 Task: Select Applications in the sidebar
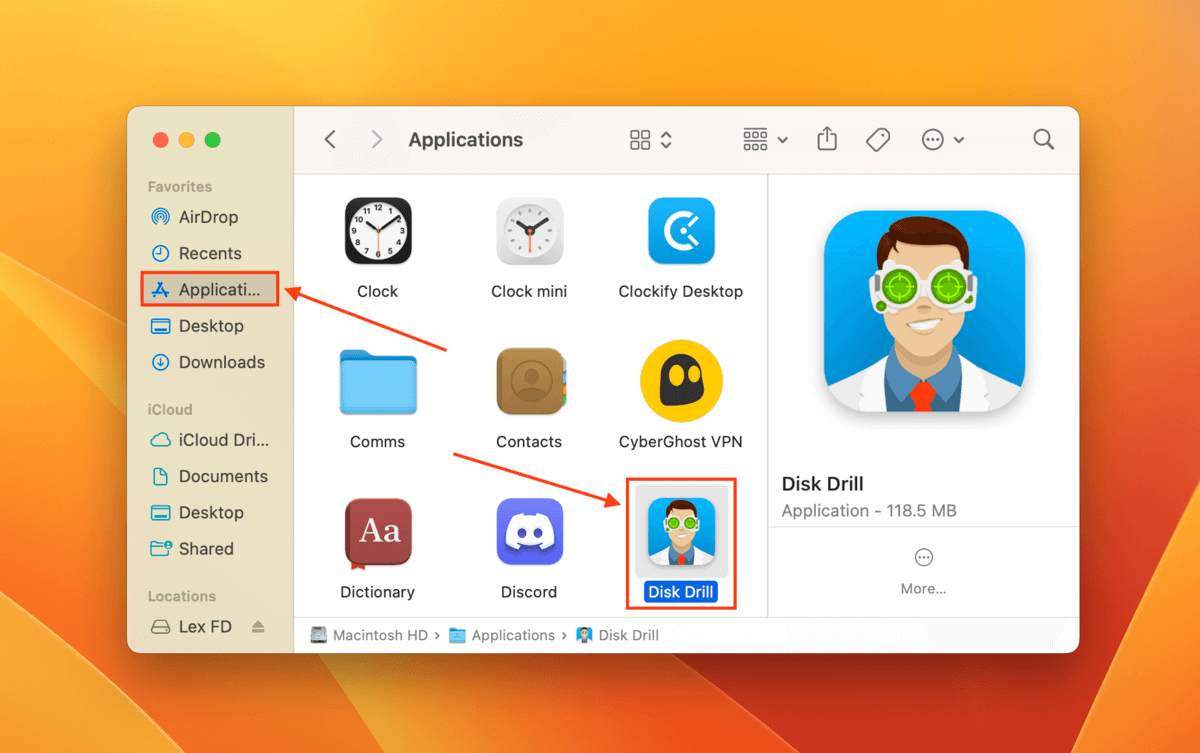coord(209,290)
